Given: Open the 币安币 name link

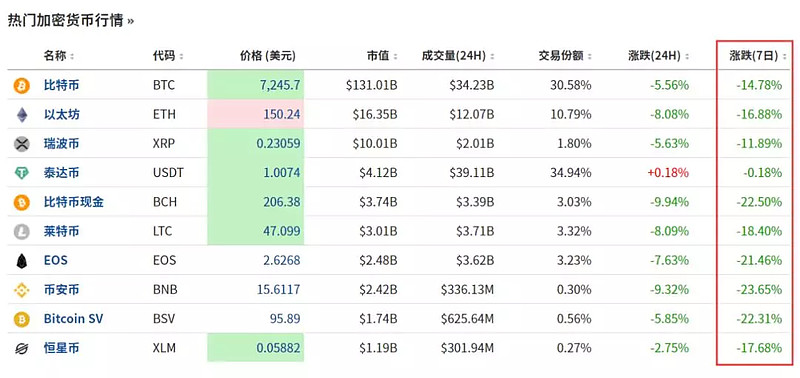Looking at the screenshot, I should (62, 290).
